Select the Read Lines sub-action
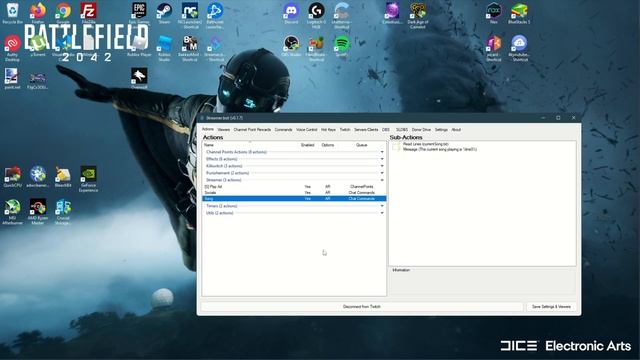640x360 pixels. pyautogui.click(x=426, y=144)
